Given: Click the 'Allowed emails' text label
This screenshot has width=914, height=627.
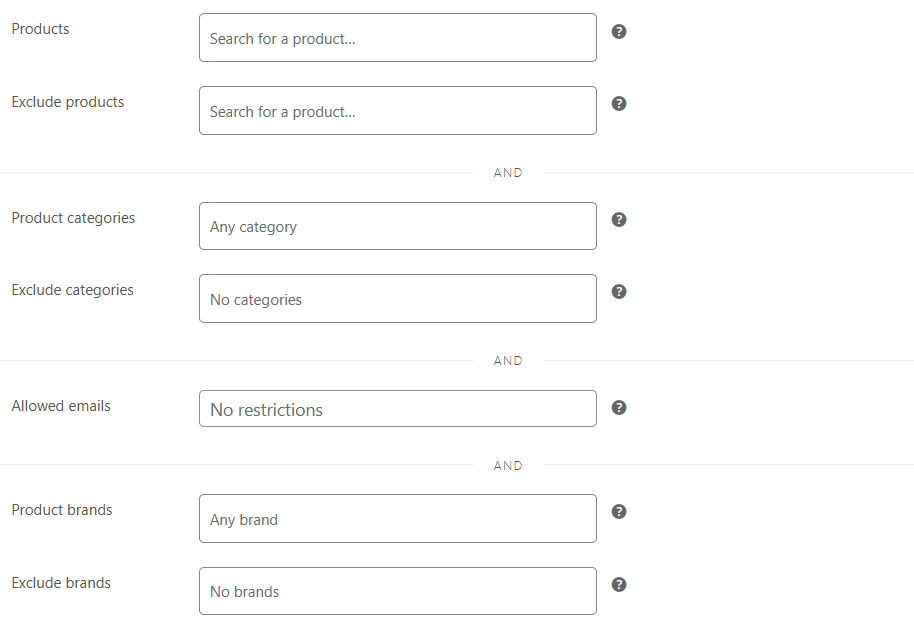Looking at the screenshot, I should 61,406.
